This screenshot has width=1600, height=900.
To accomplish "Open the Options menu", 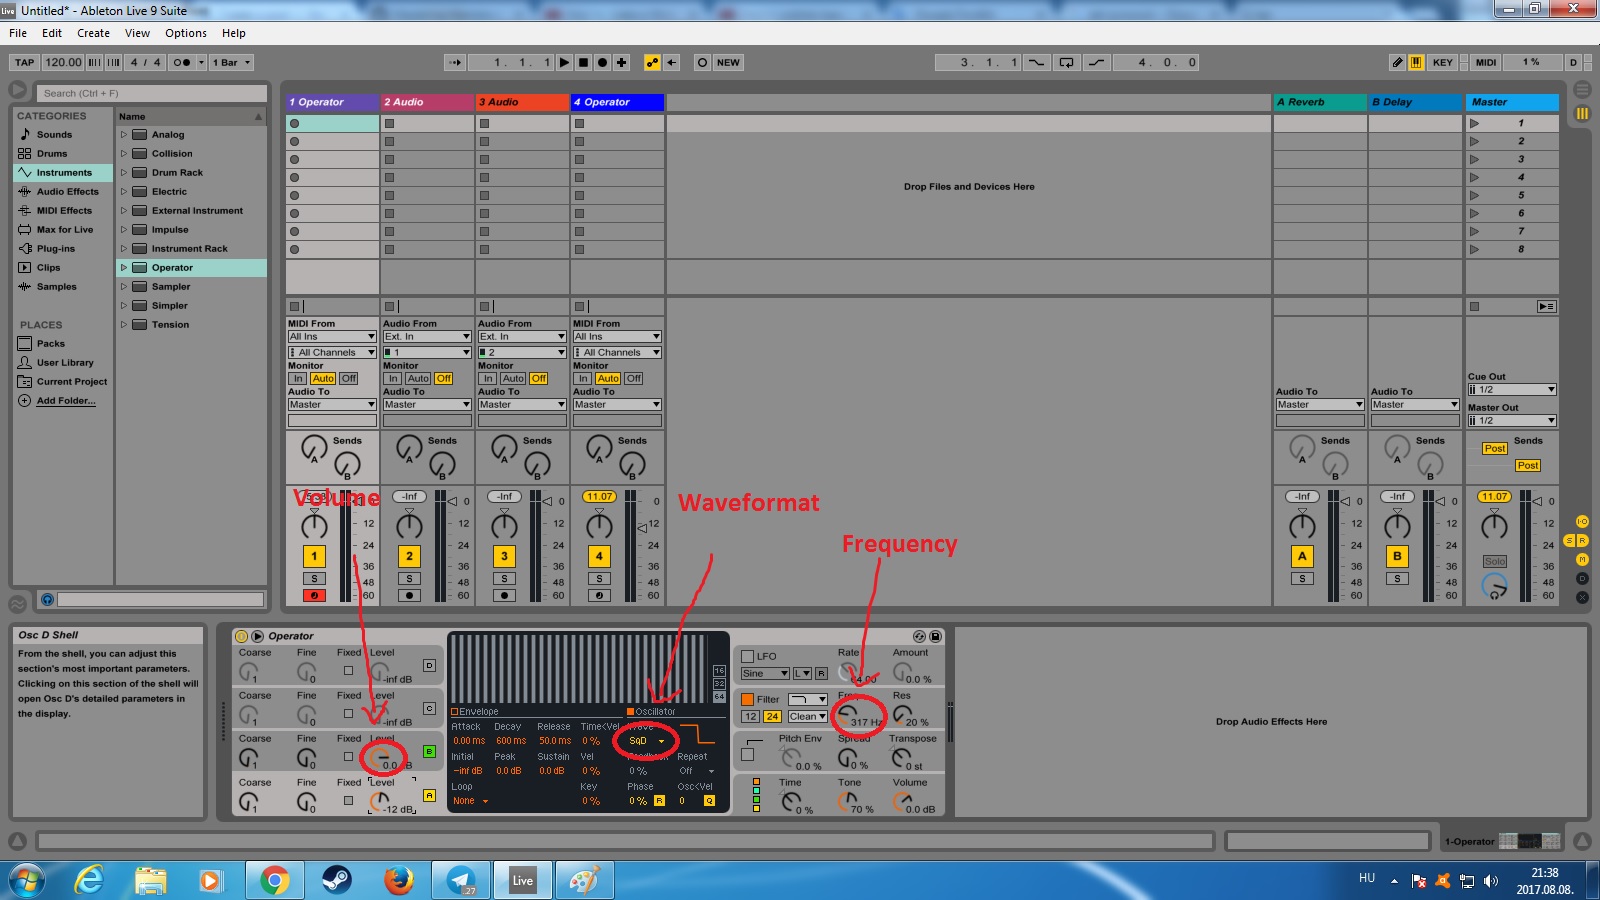I will (x=186, y=33).
